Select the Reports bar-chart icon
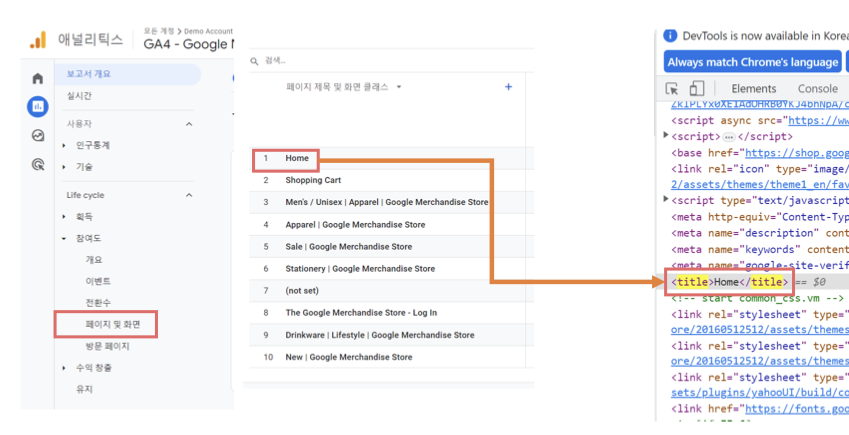Image resolution: width=849 pixels, height=435 pixels. (38, 107)
